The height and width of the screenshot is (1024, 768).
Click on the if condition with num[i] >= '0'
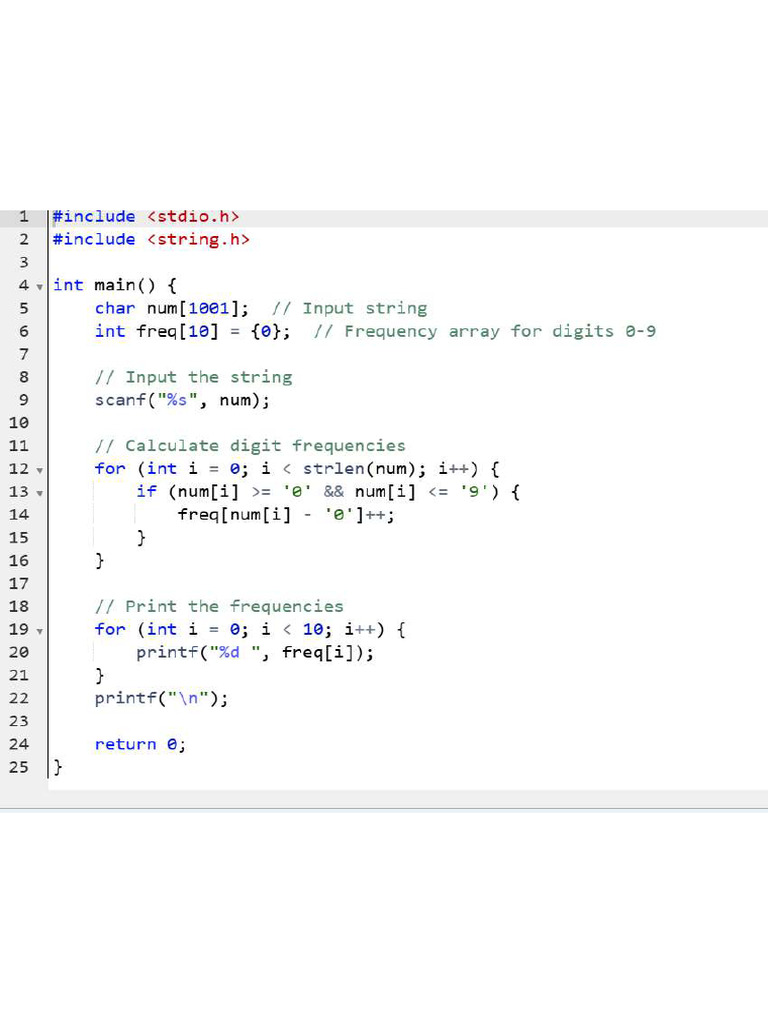[x=328, y=492]
